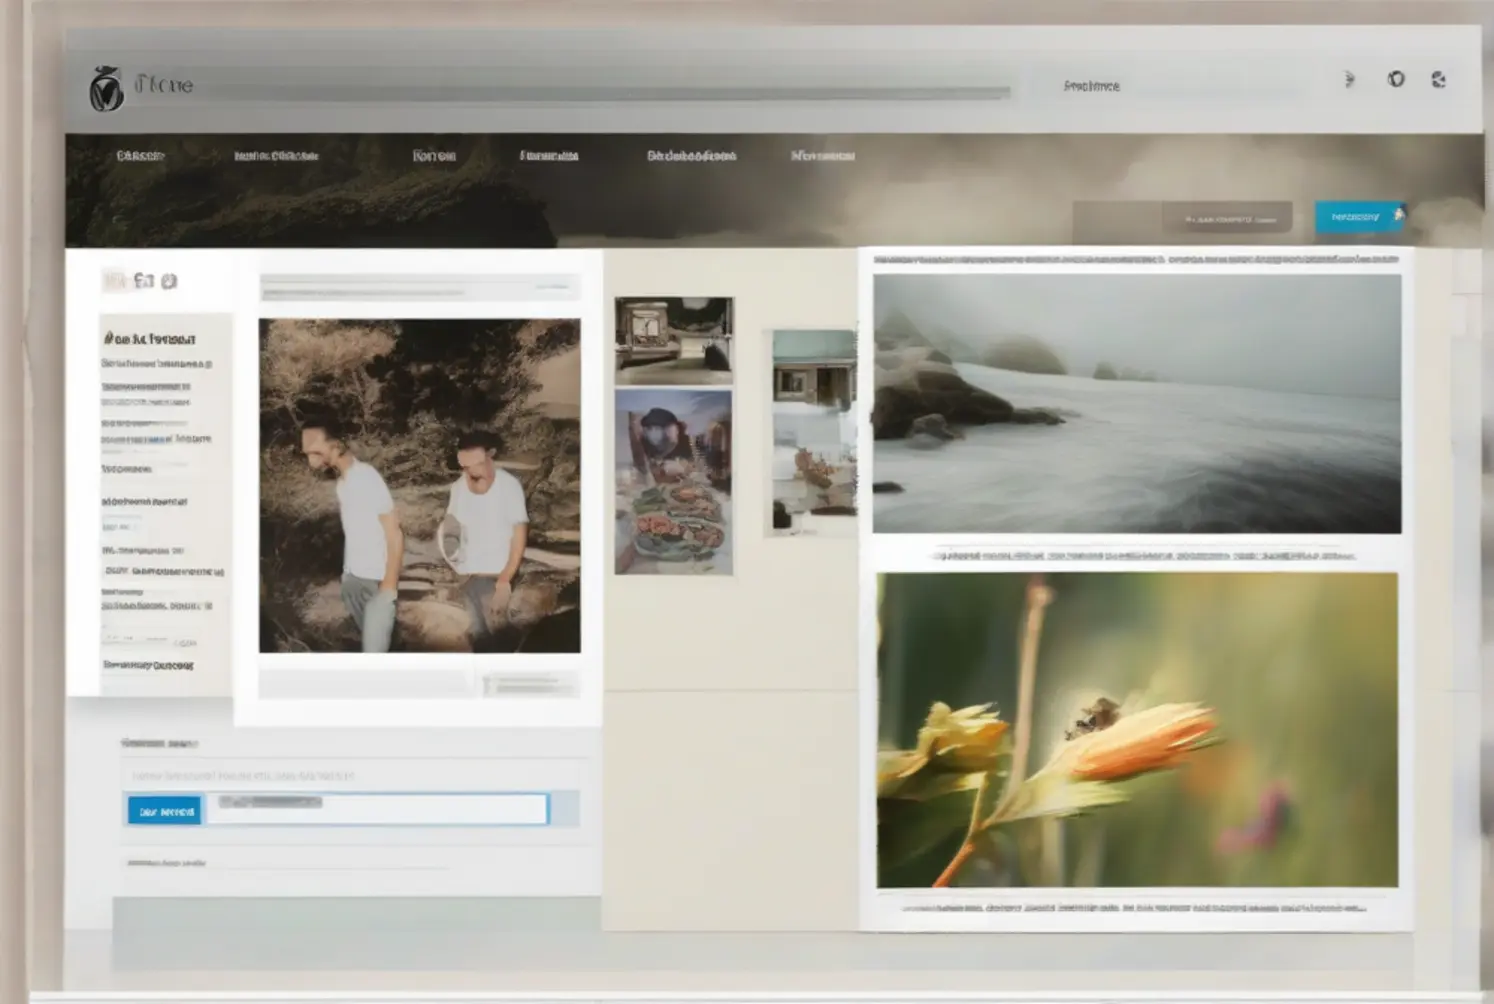1494x1004 pixels.
Task: Select the third navigation menu item in banner
Action: click(x=434, y=156)
